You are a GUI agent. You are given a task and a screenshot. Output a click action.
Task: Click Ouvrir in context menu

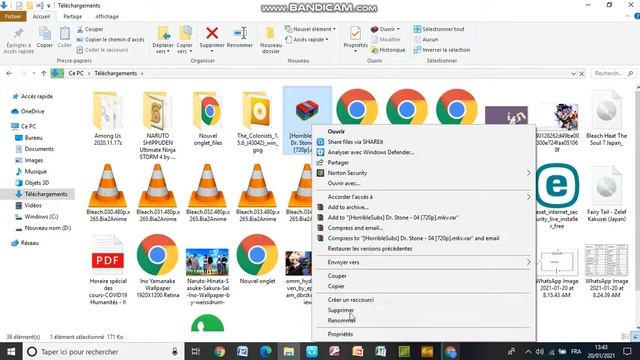pyautogui.click(x=336, y=131)
